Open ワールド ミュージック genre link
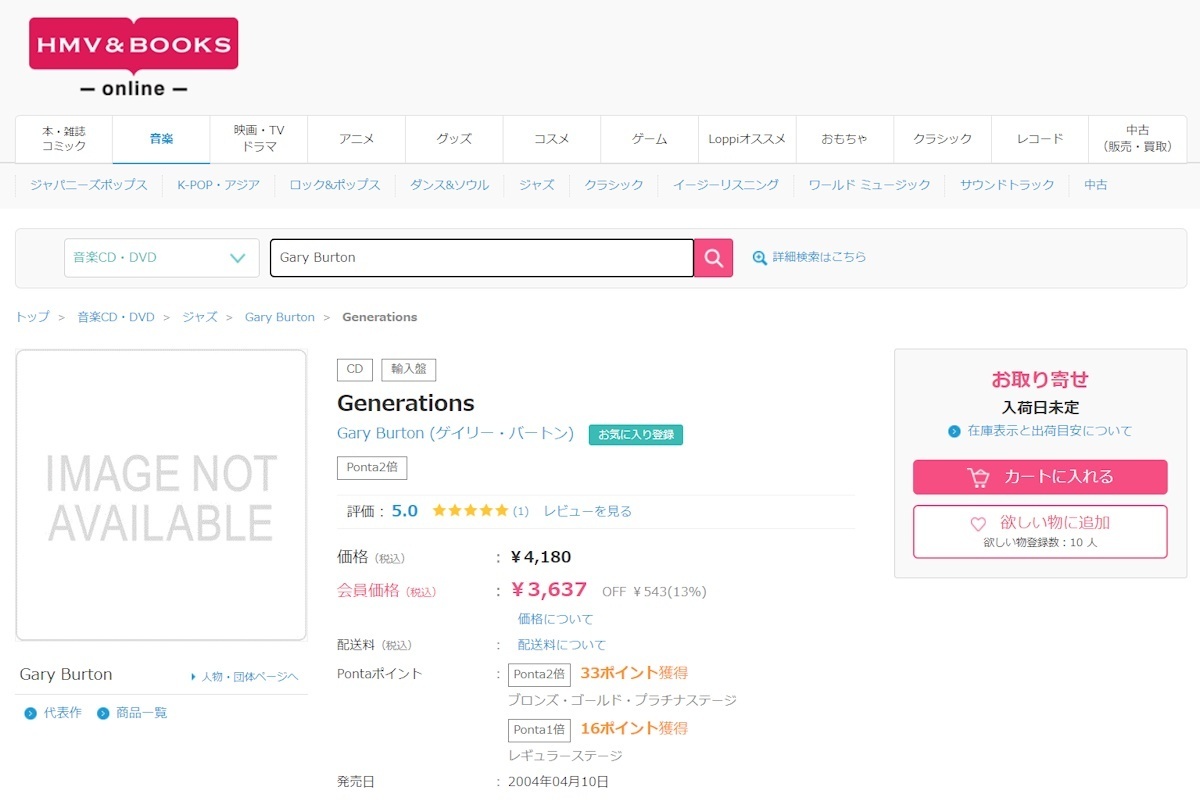Screen dimensions: 1200x805 coord(869,185)
